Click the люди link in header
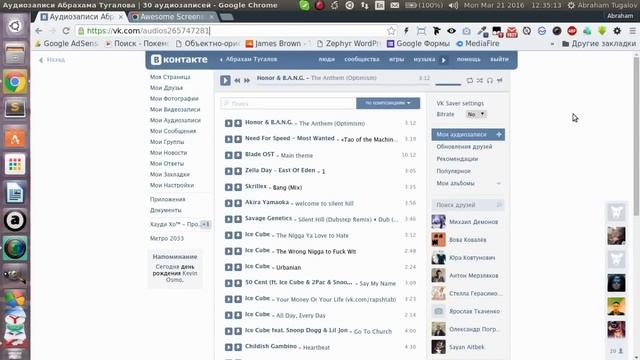Image resolution: width=640 pixels, height=360 pixels. [x=327, y=59]
